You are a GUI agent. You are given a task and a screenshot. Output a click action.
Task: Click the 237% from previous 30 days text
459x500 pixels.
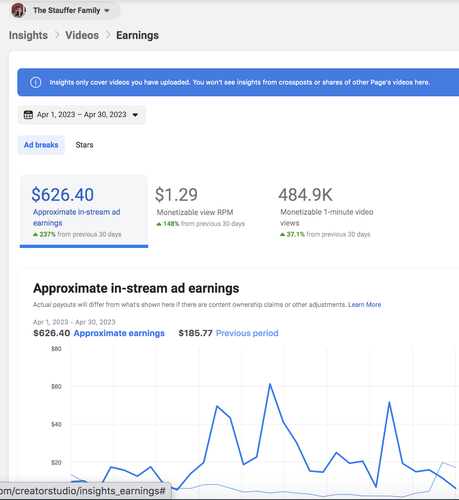[77, 234]
